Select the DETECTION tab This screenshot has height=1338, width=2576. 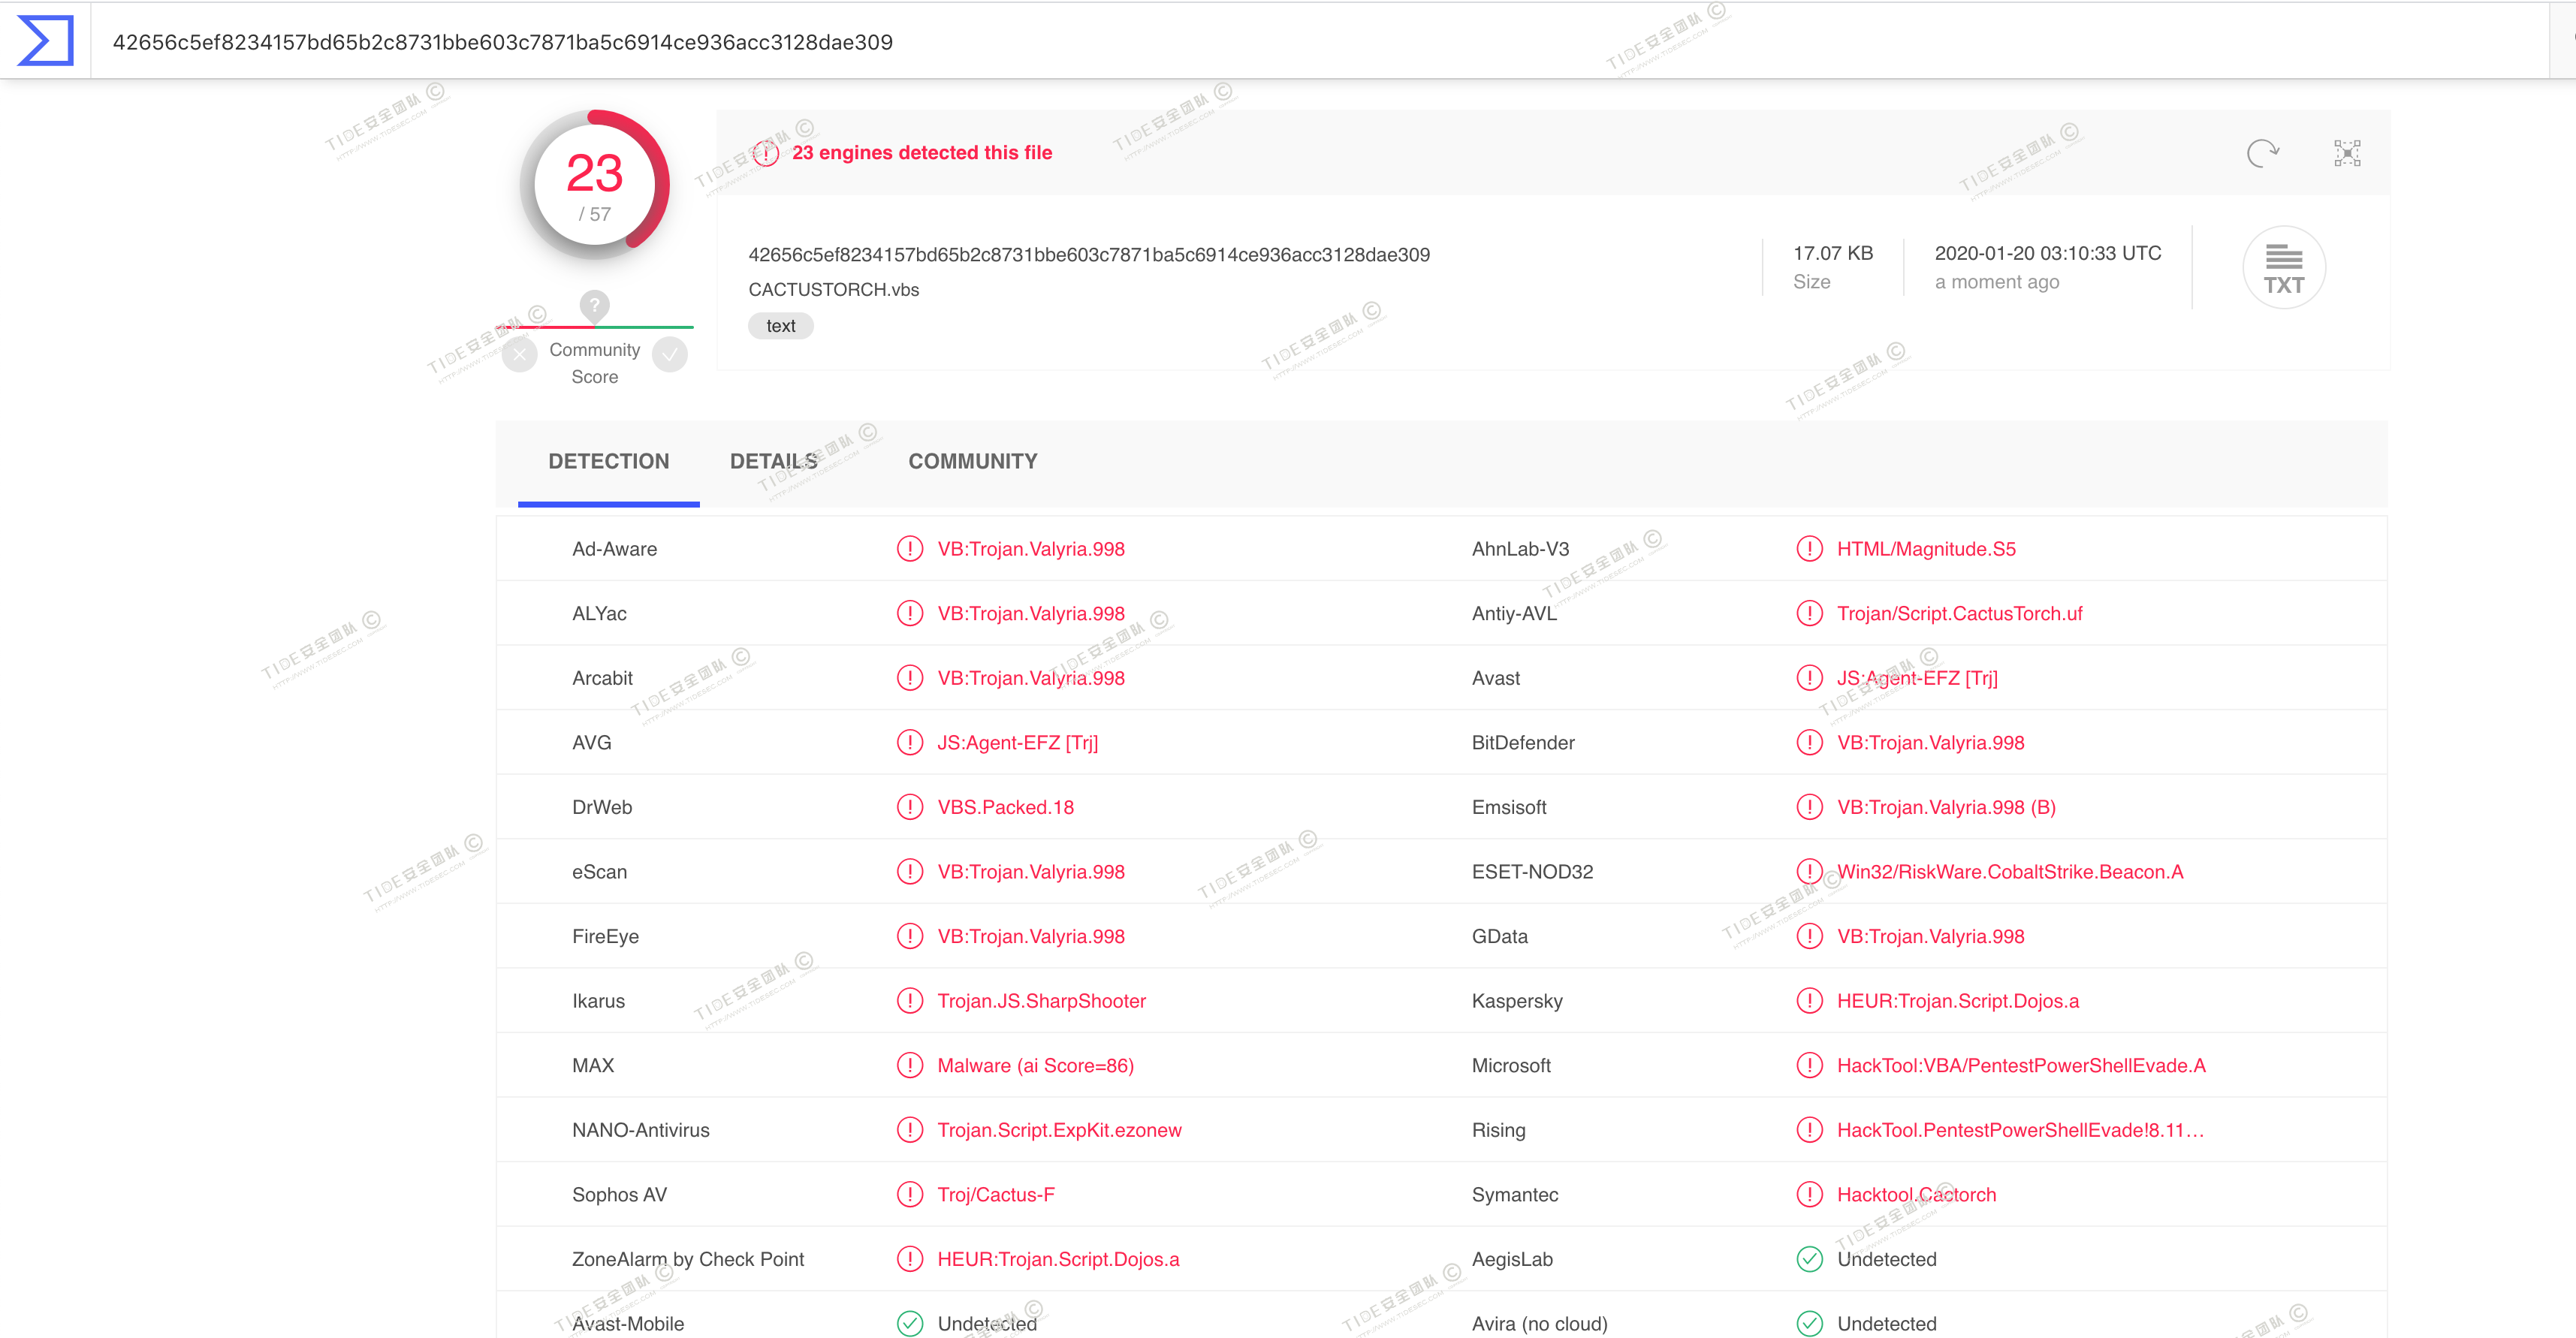pos(608,461)
